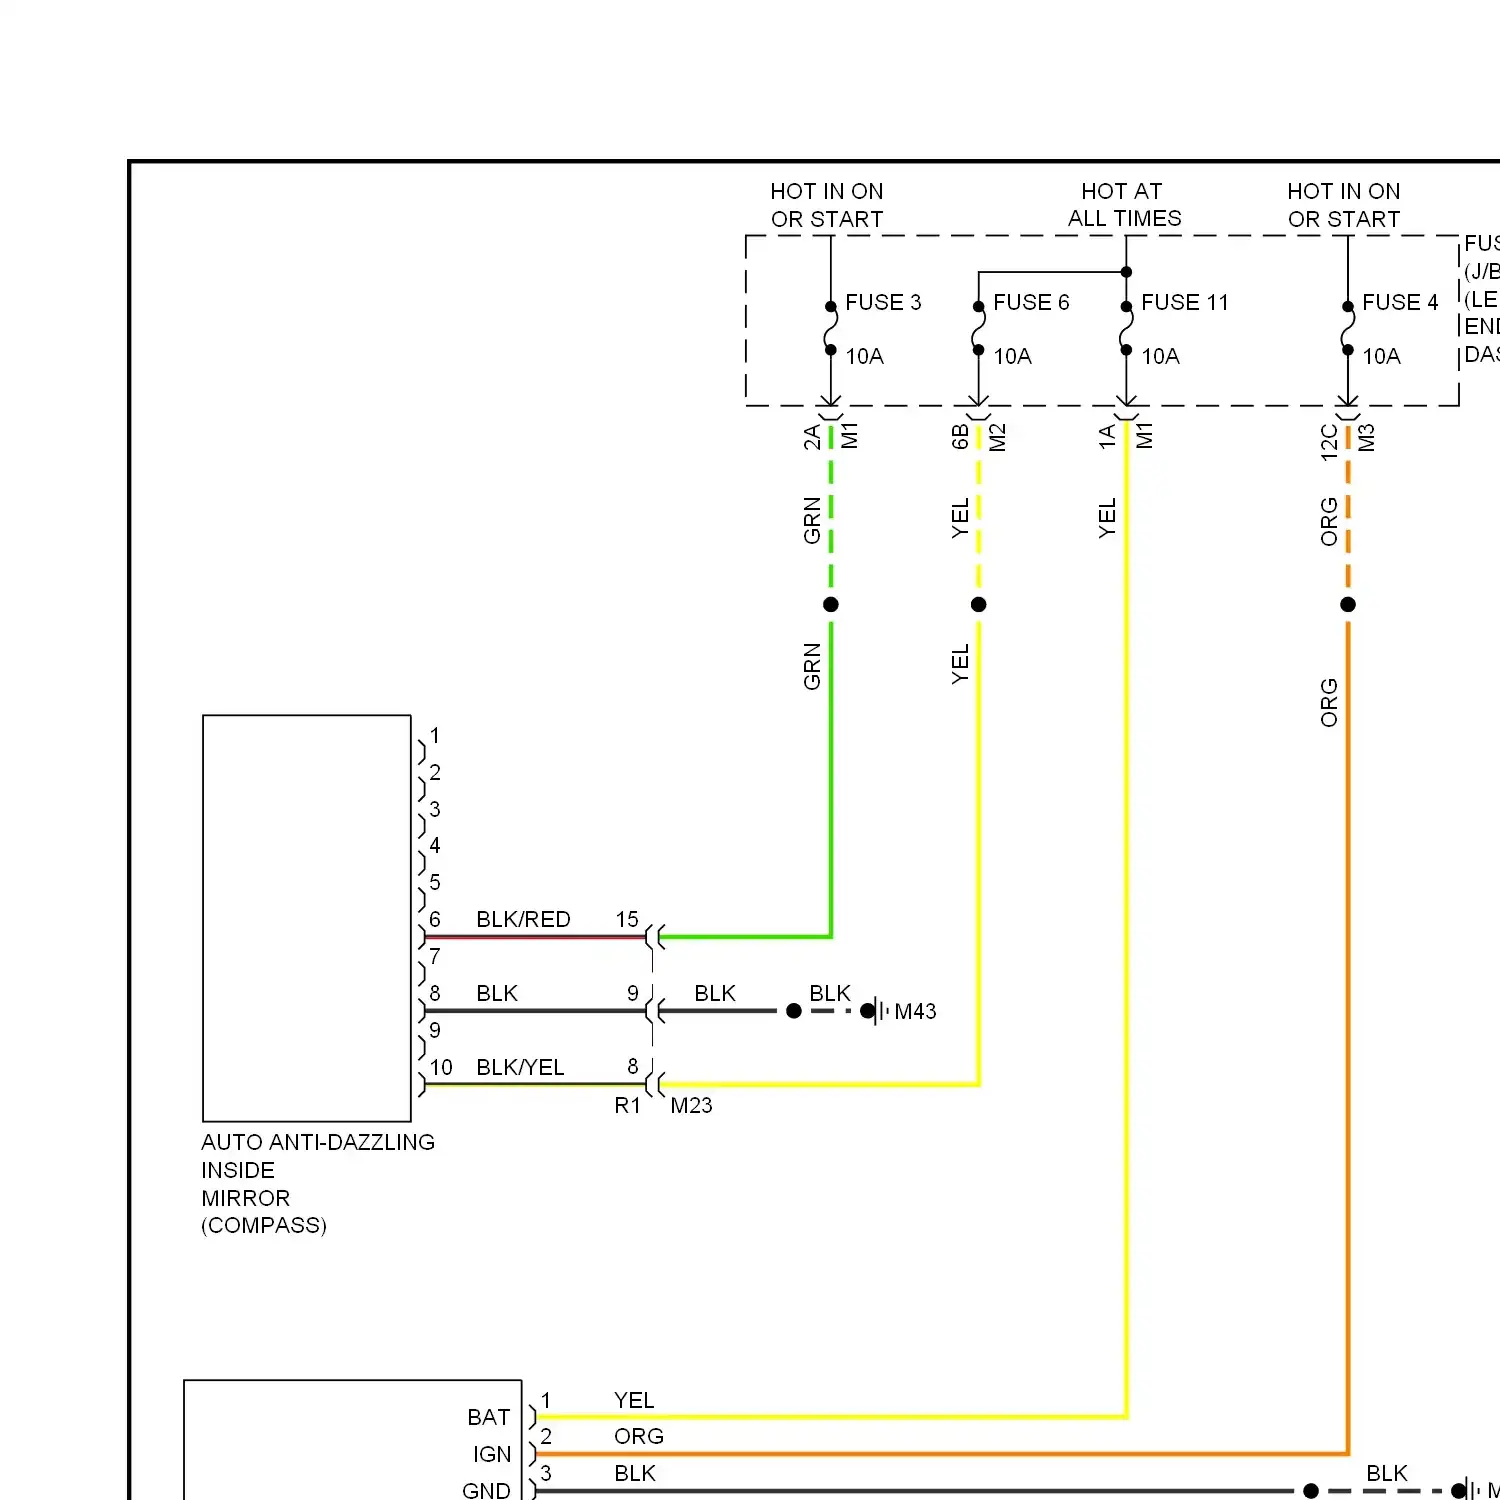Select the IGN terminal label
Viewport: 1500px width, 1500px height.
click(x=492, y=1454)
